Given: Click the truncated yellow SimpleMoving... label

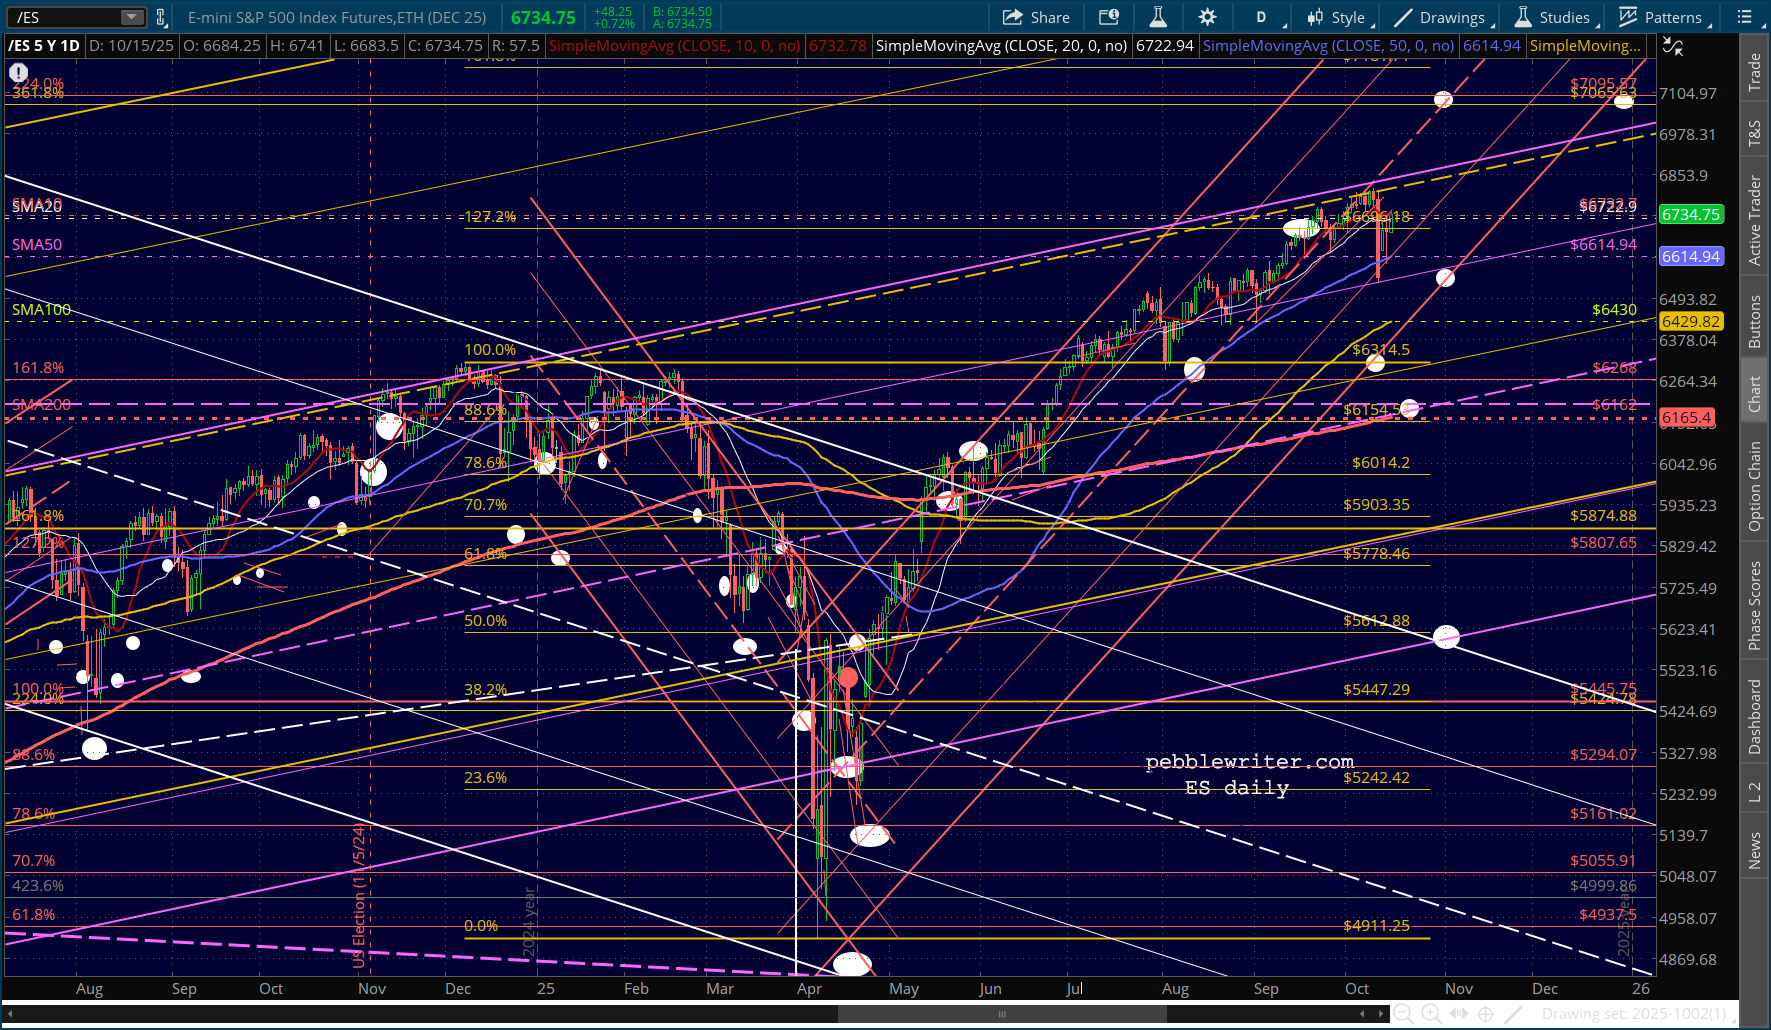Looking at the screenshot, I should point(1586,46).
